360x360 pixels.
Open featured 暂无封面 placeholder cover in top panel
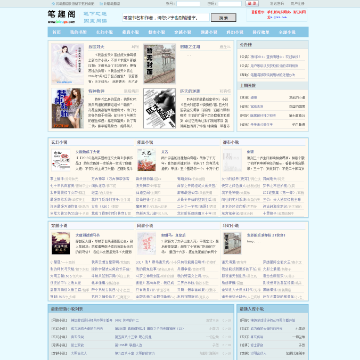click(159, 64)
